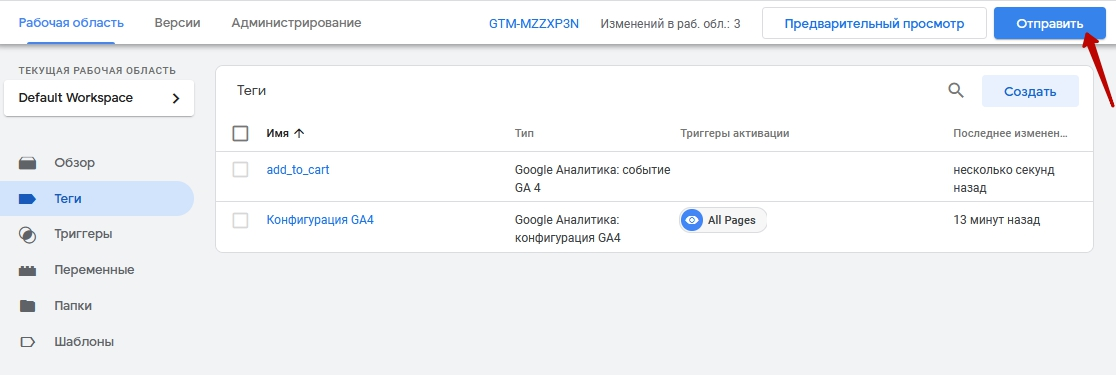Click the sort arrow next to Имя
The width and height of the screenshot is (1116, 375).
299,133
